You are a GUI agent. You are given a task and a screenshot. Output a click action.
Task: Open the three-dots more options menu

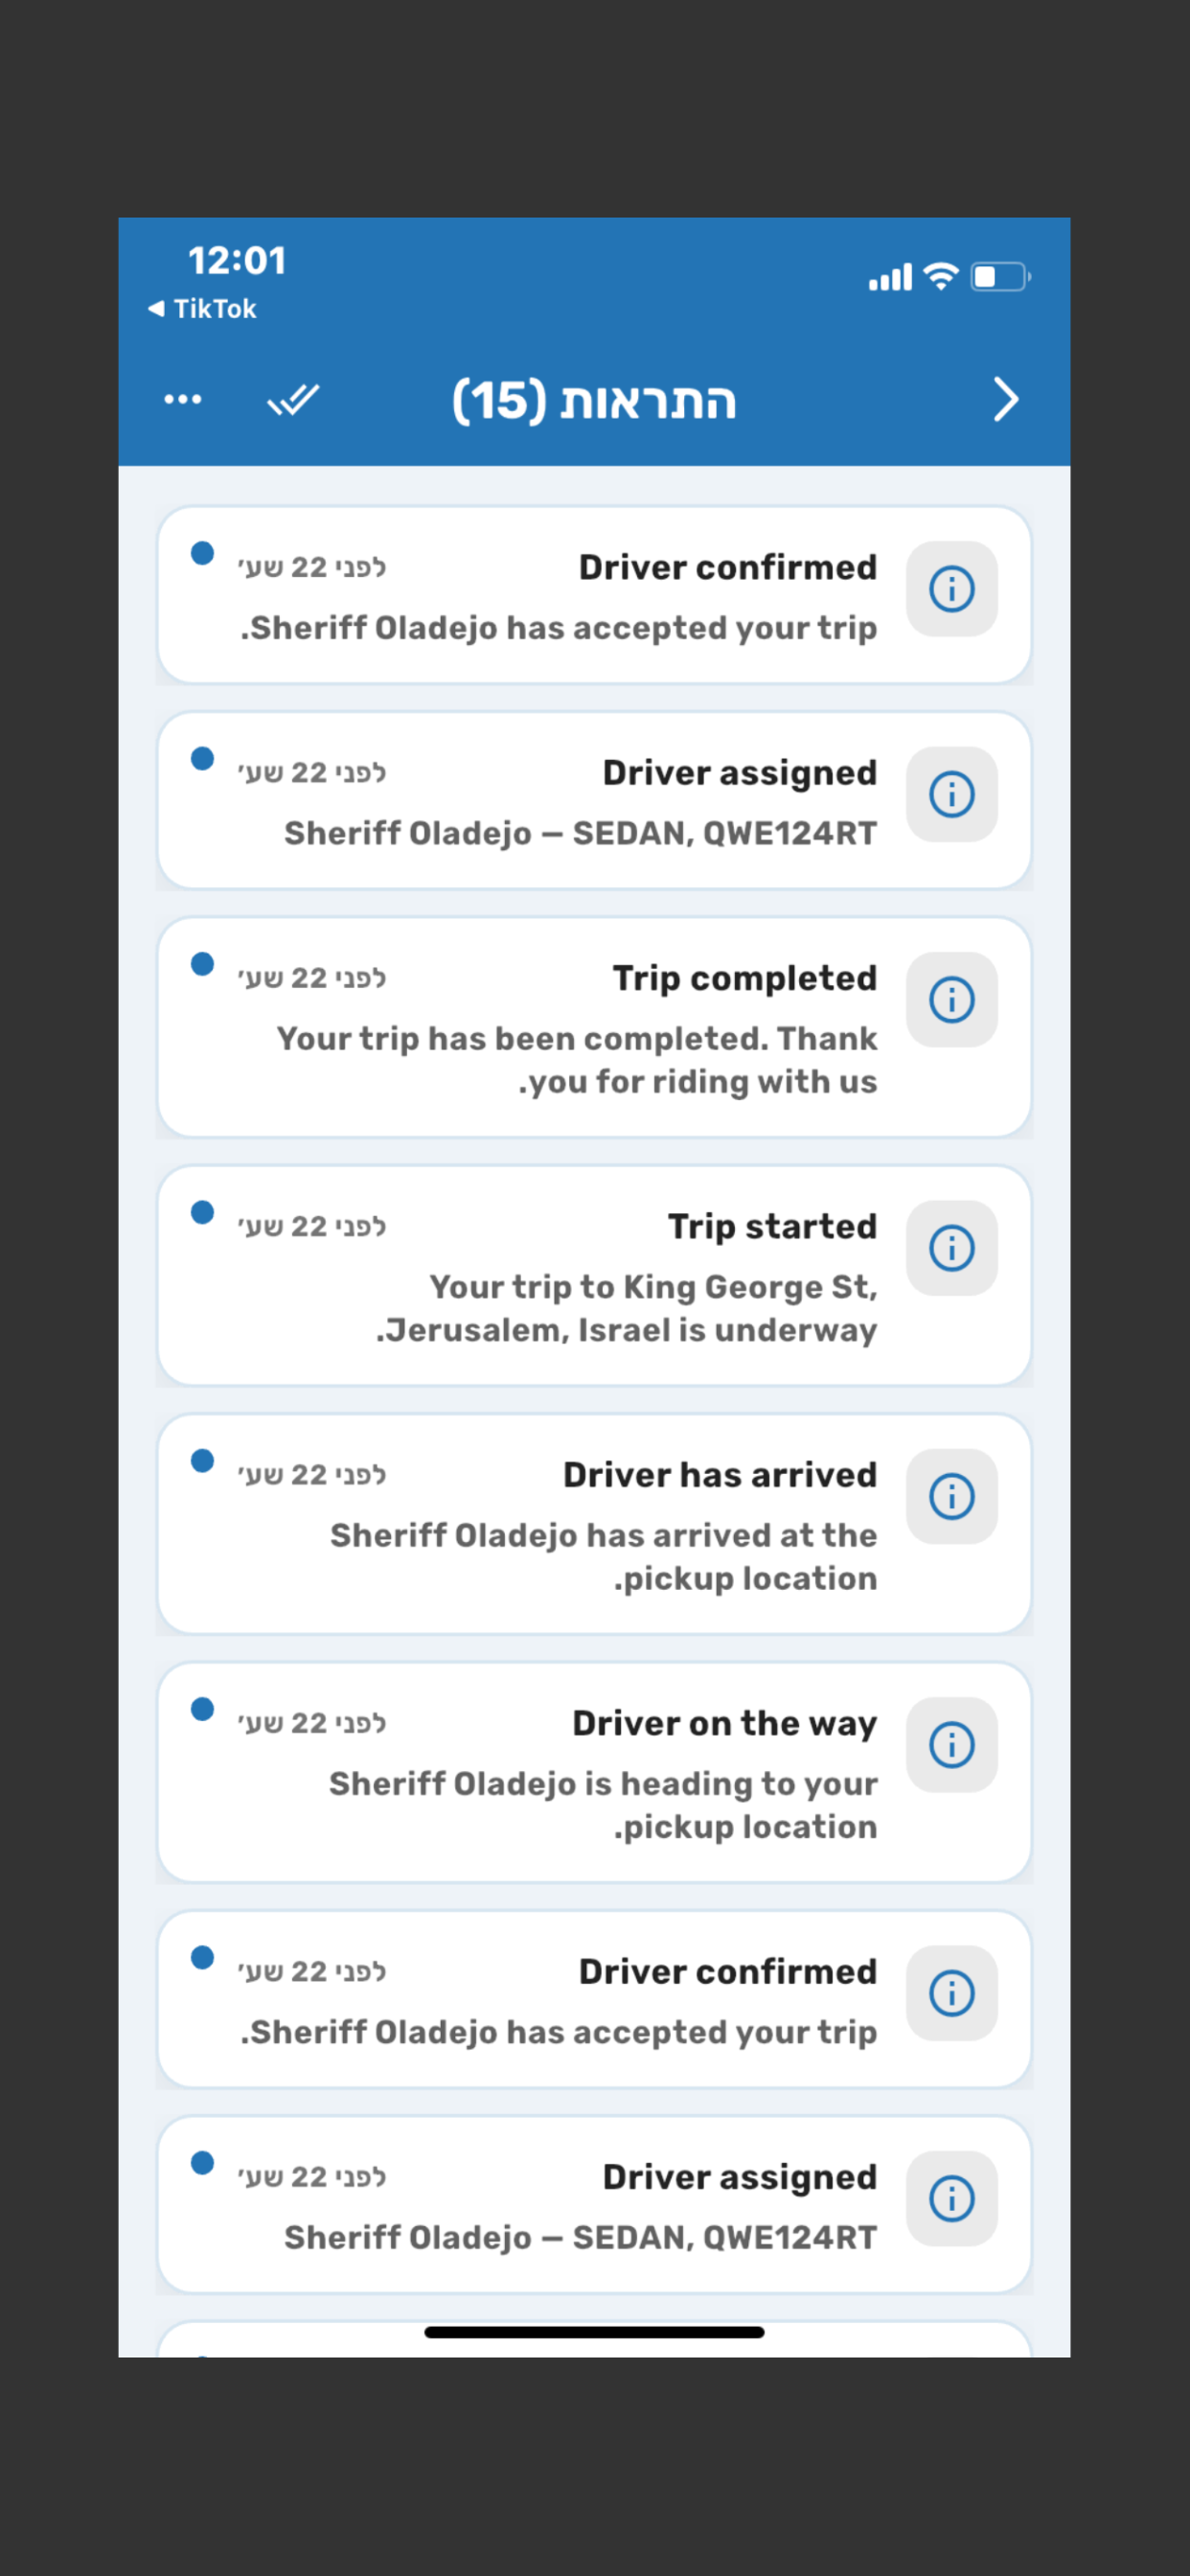[x=183, y=400]
